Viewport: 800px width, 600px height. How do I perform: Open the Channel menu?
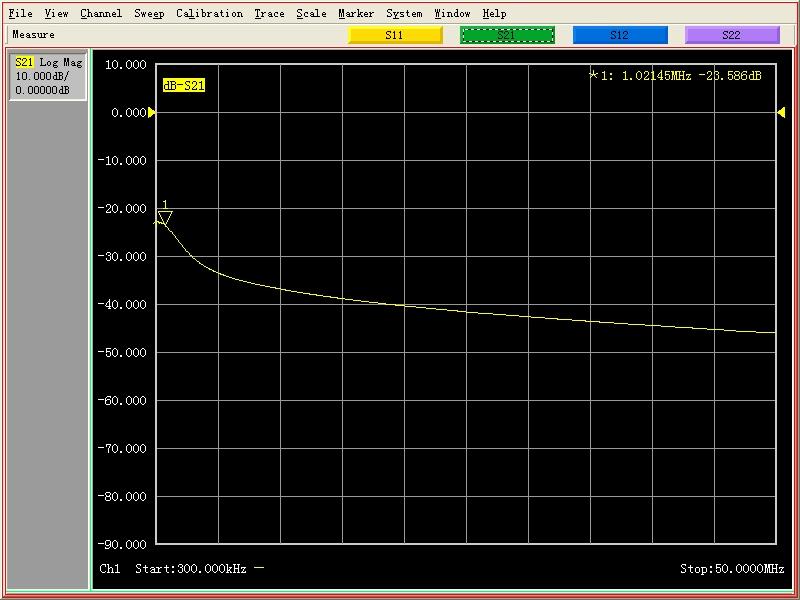tap(101, 13)
